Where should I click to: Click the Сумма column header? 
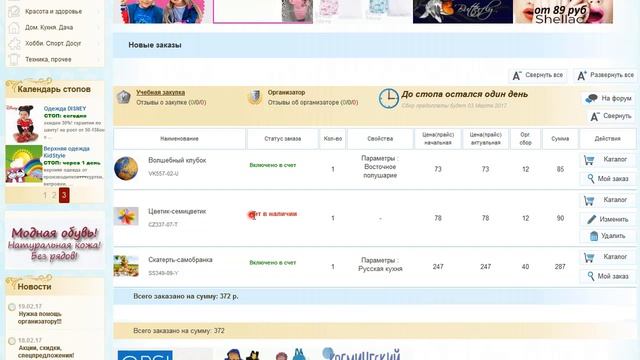(x=560, y=139)
